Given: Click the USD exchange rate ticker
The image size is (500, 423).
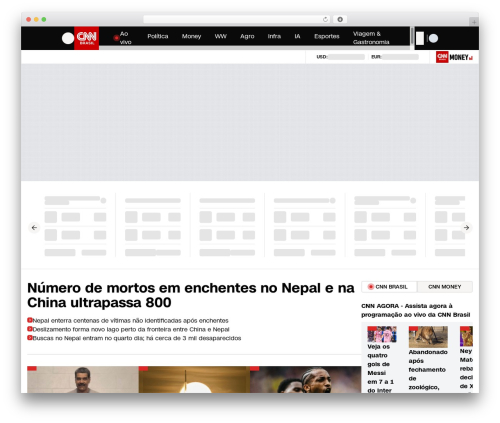Looking at the screenshot, I should coord(340,57).
